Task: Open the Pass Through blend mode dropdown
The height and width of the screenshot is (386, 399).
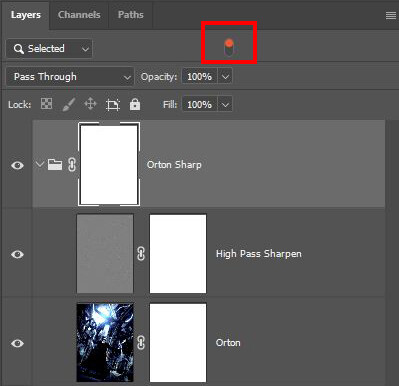Action: tap(70, 77)
